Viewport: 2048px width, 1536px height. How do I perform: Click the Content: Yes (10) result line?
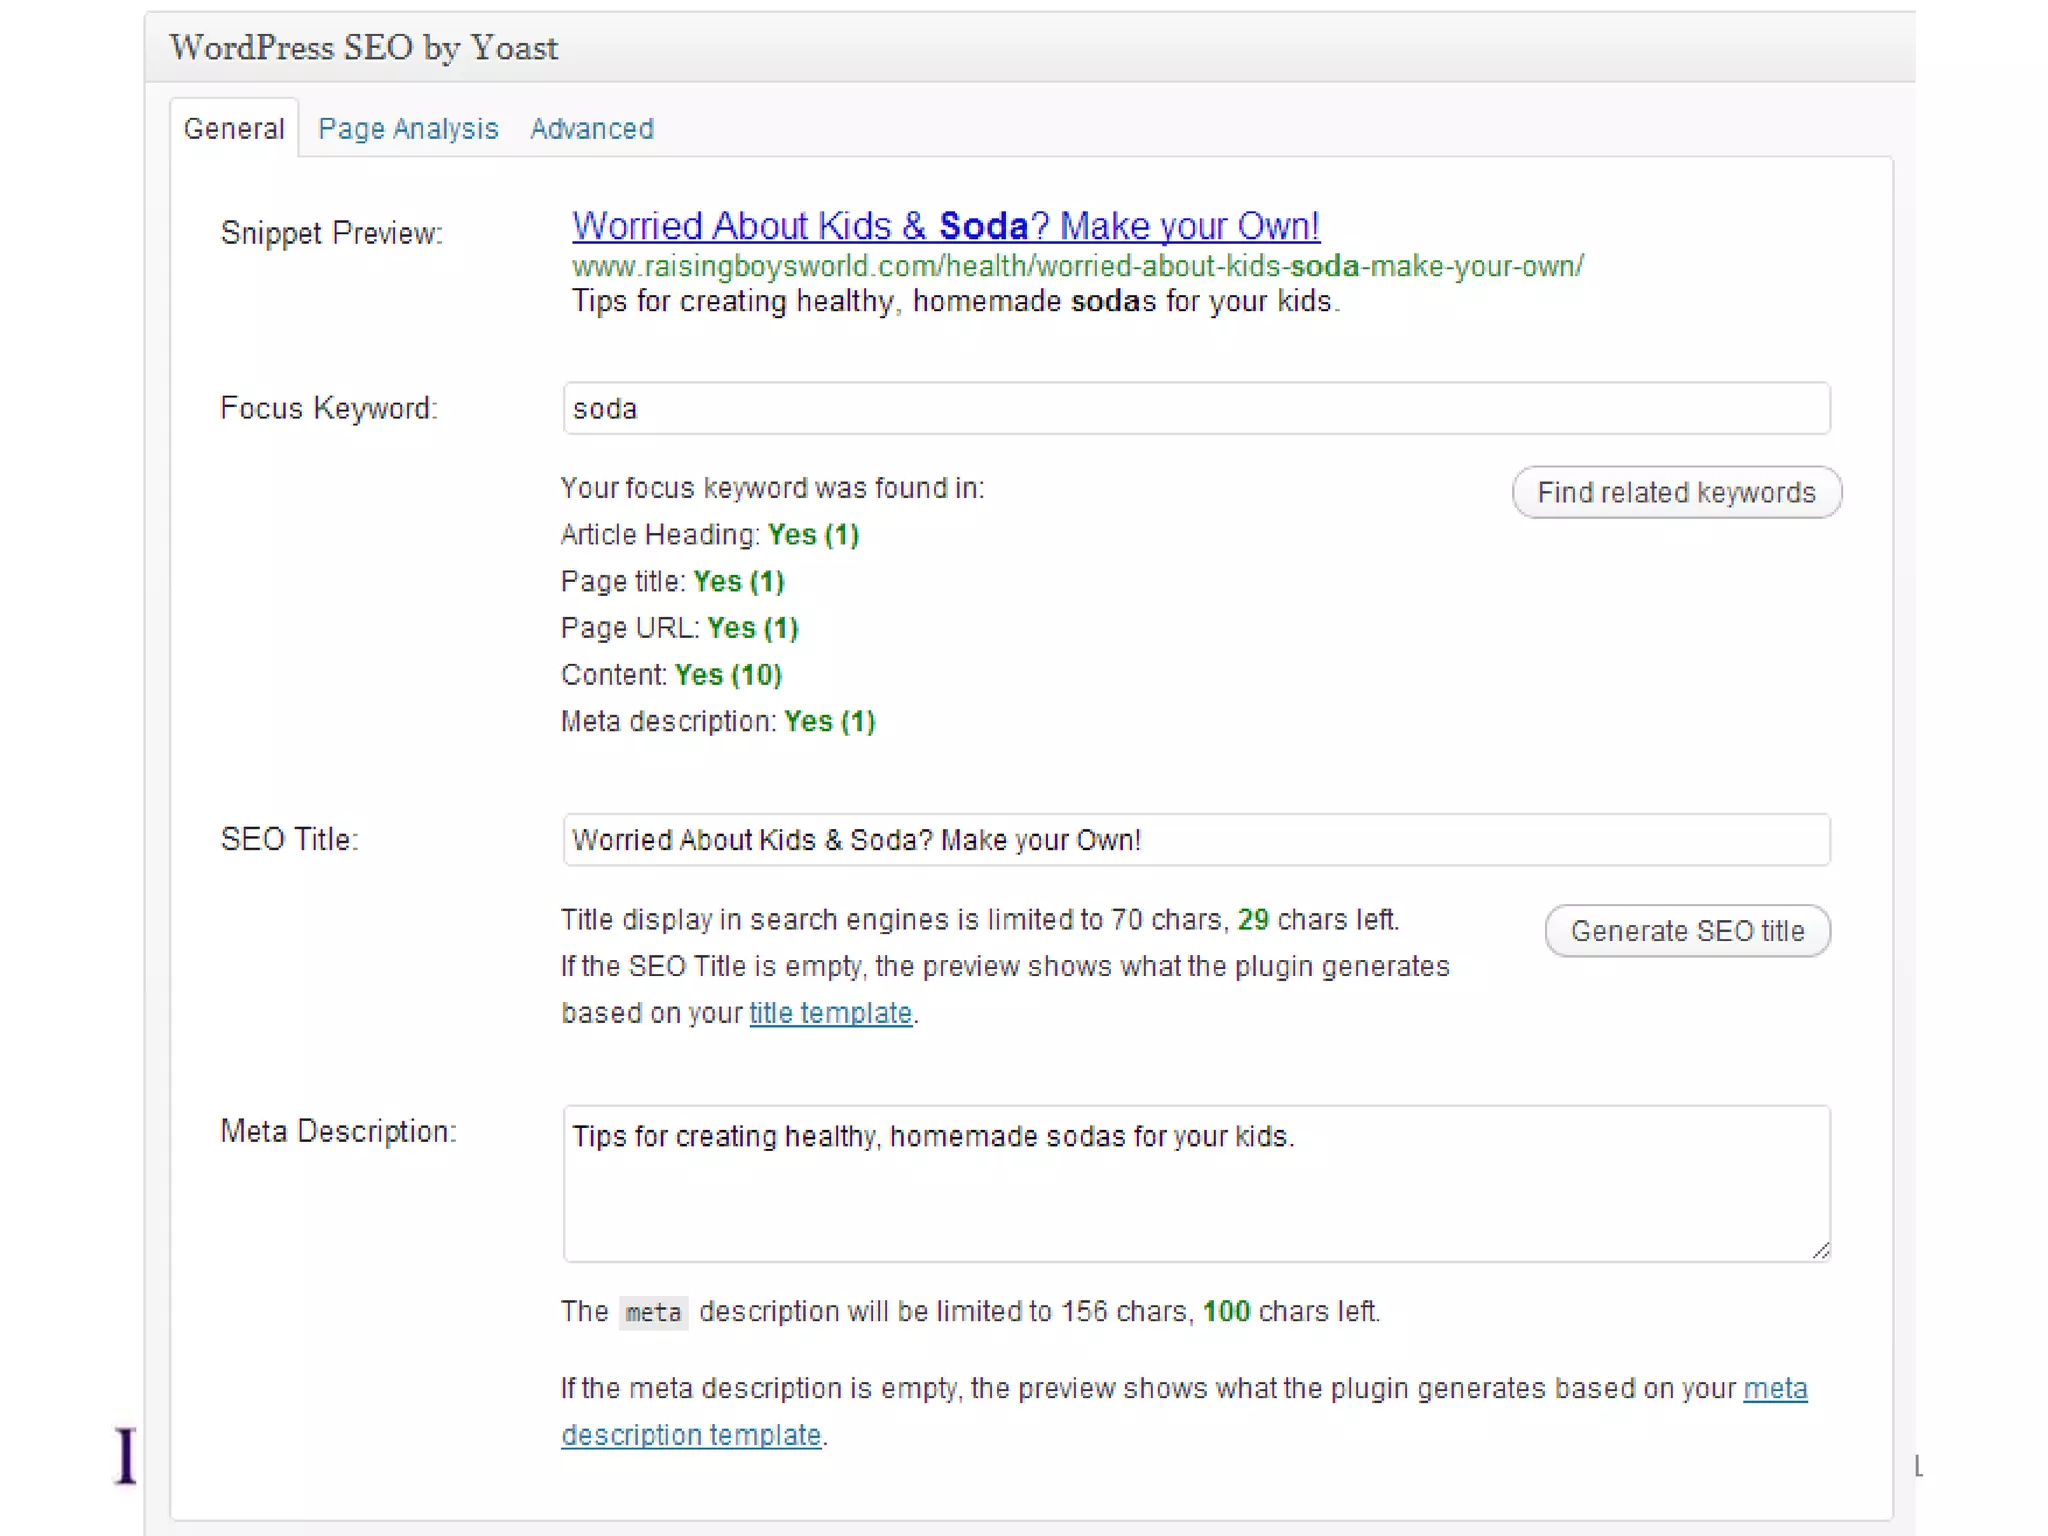[x=671, y=675]
